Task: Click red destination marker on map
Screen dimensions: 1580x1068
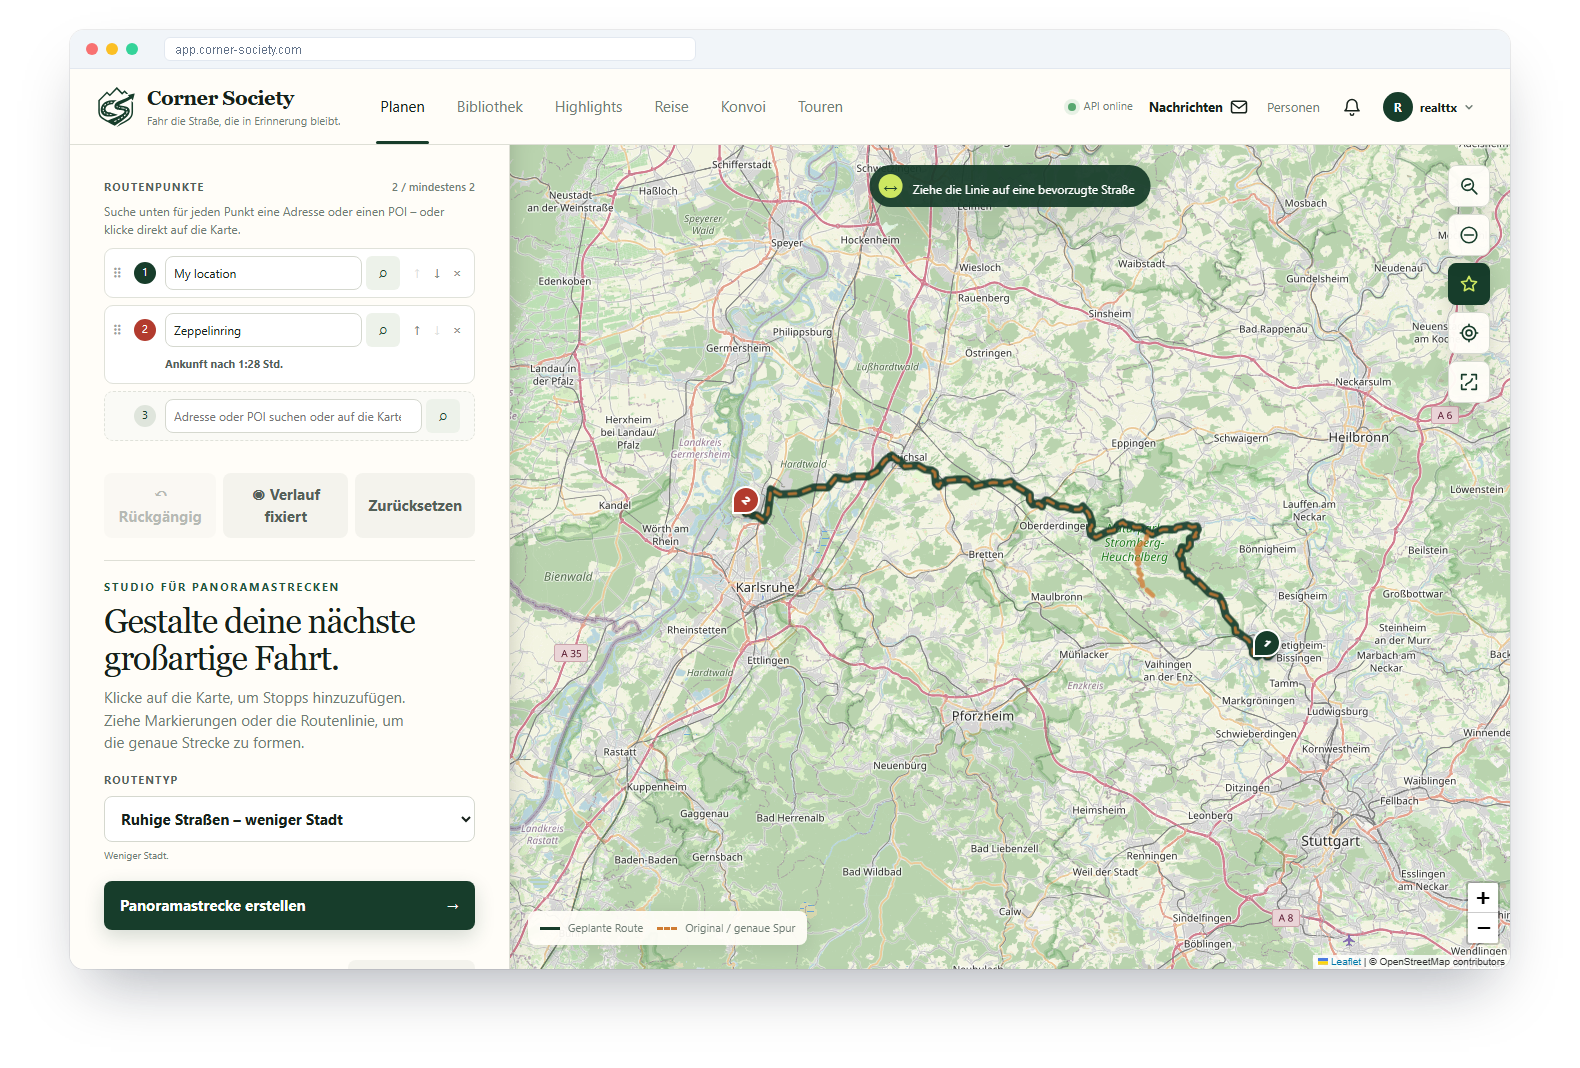Action: [746, 500]
